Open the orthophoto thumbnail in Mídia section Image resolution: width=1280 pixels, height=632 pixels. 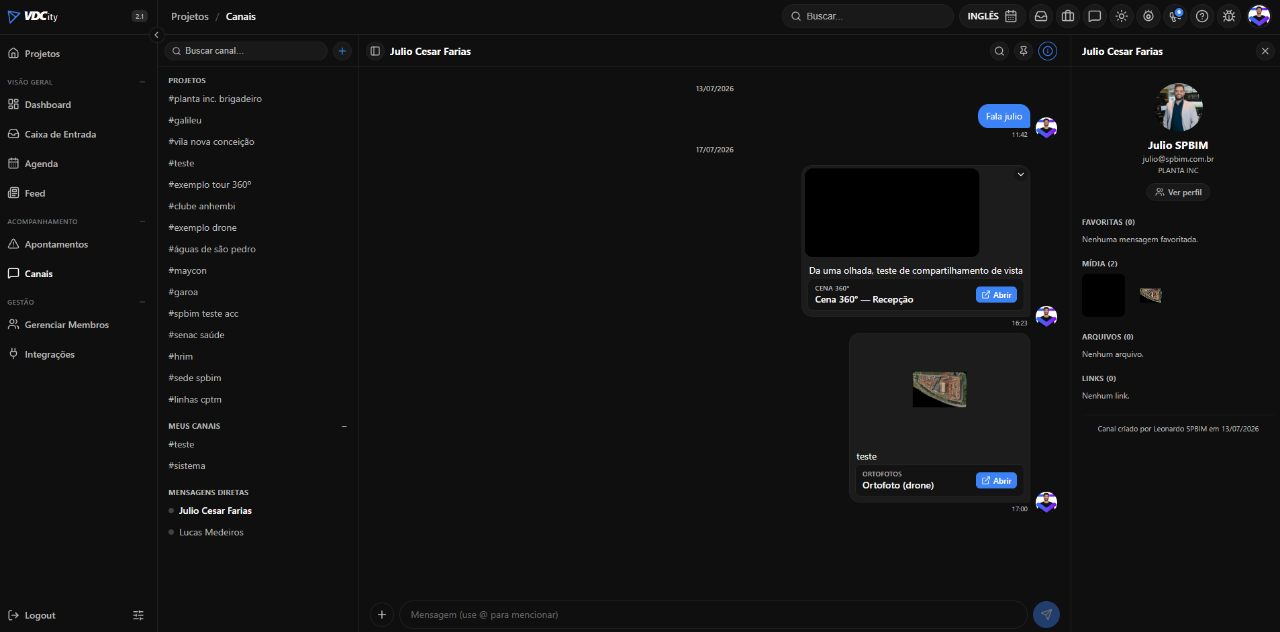[x=1150, y=295]
